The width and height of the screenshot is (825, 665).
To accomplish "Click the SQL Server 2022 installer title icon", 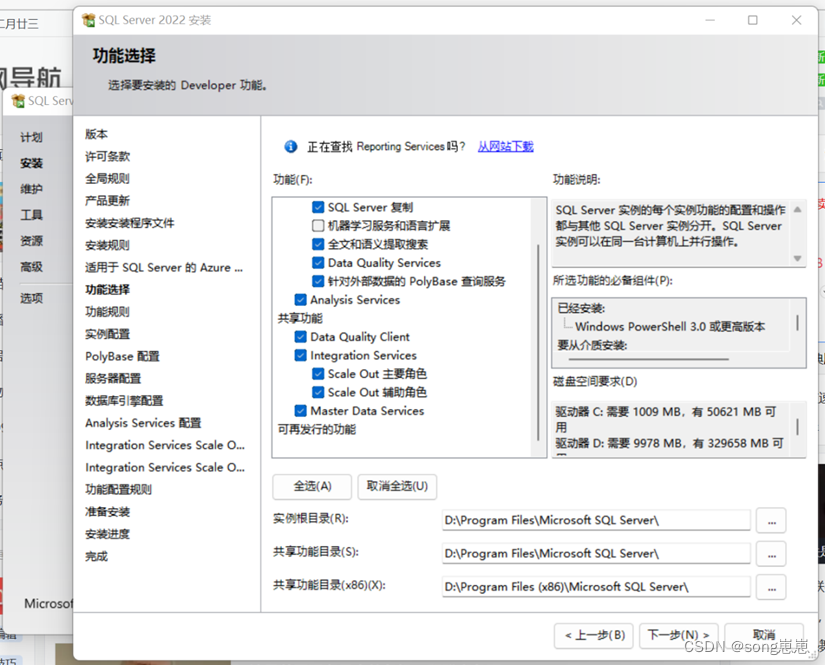I will pyautogui.click(x=88, y=21).
